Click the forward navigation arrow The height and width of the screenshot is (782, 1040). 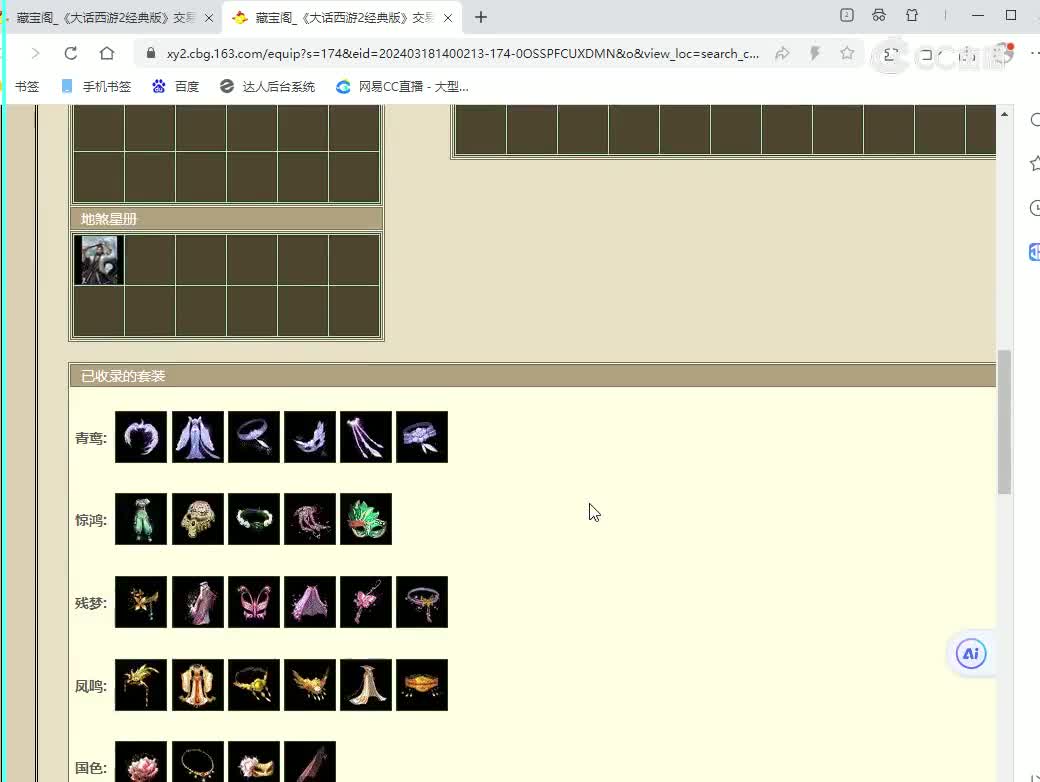click(x=35, y=53)
